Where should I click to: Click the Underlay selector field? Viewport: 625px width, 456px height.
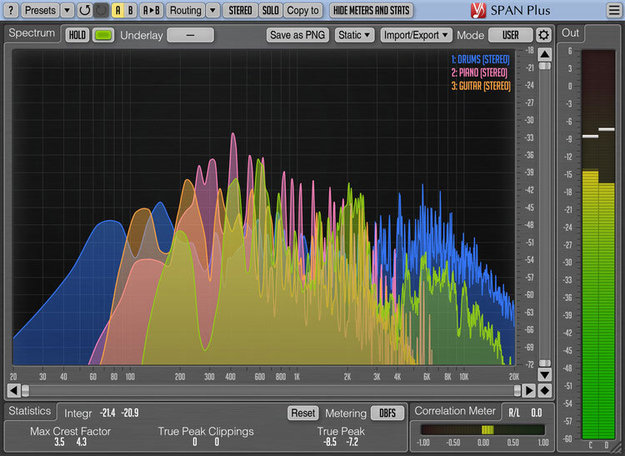pos(190,35)
